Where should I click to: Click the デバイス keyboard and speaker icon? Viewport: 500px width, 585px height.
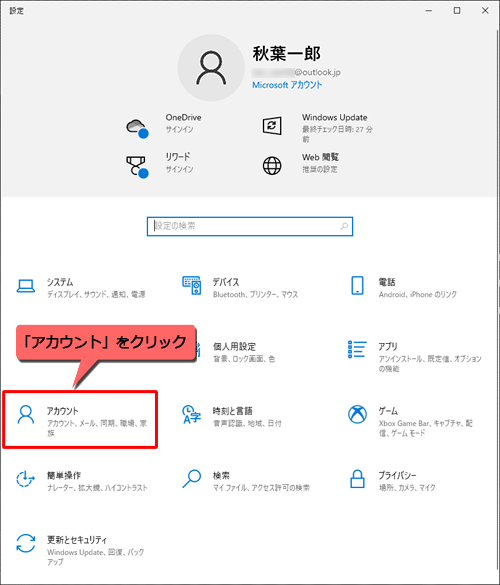click(x=192, y=285)
